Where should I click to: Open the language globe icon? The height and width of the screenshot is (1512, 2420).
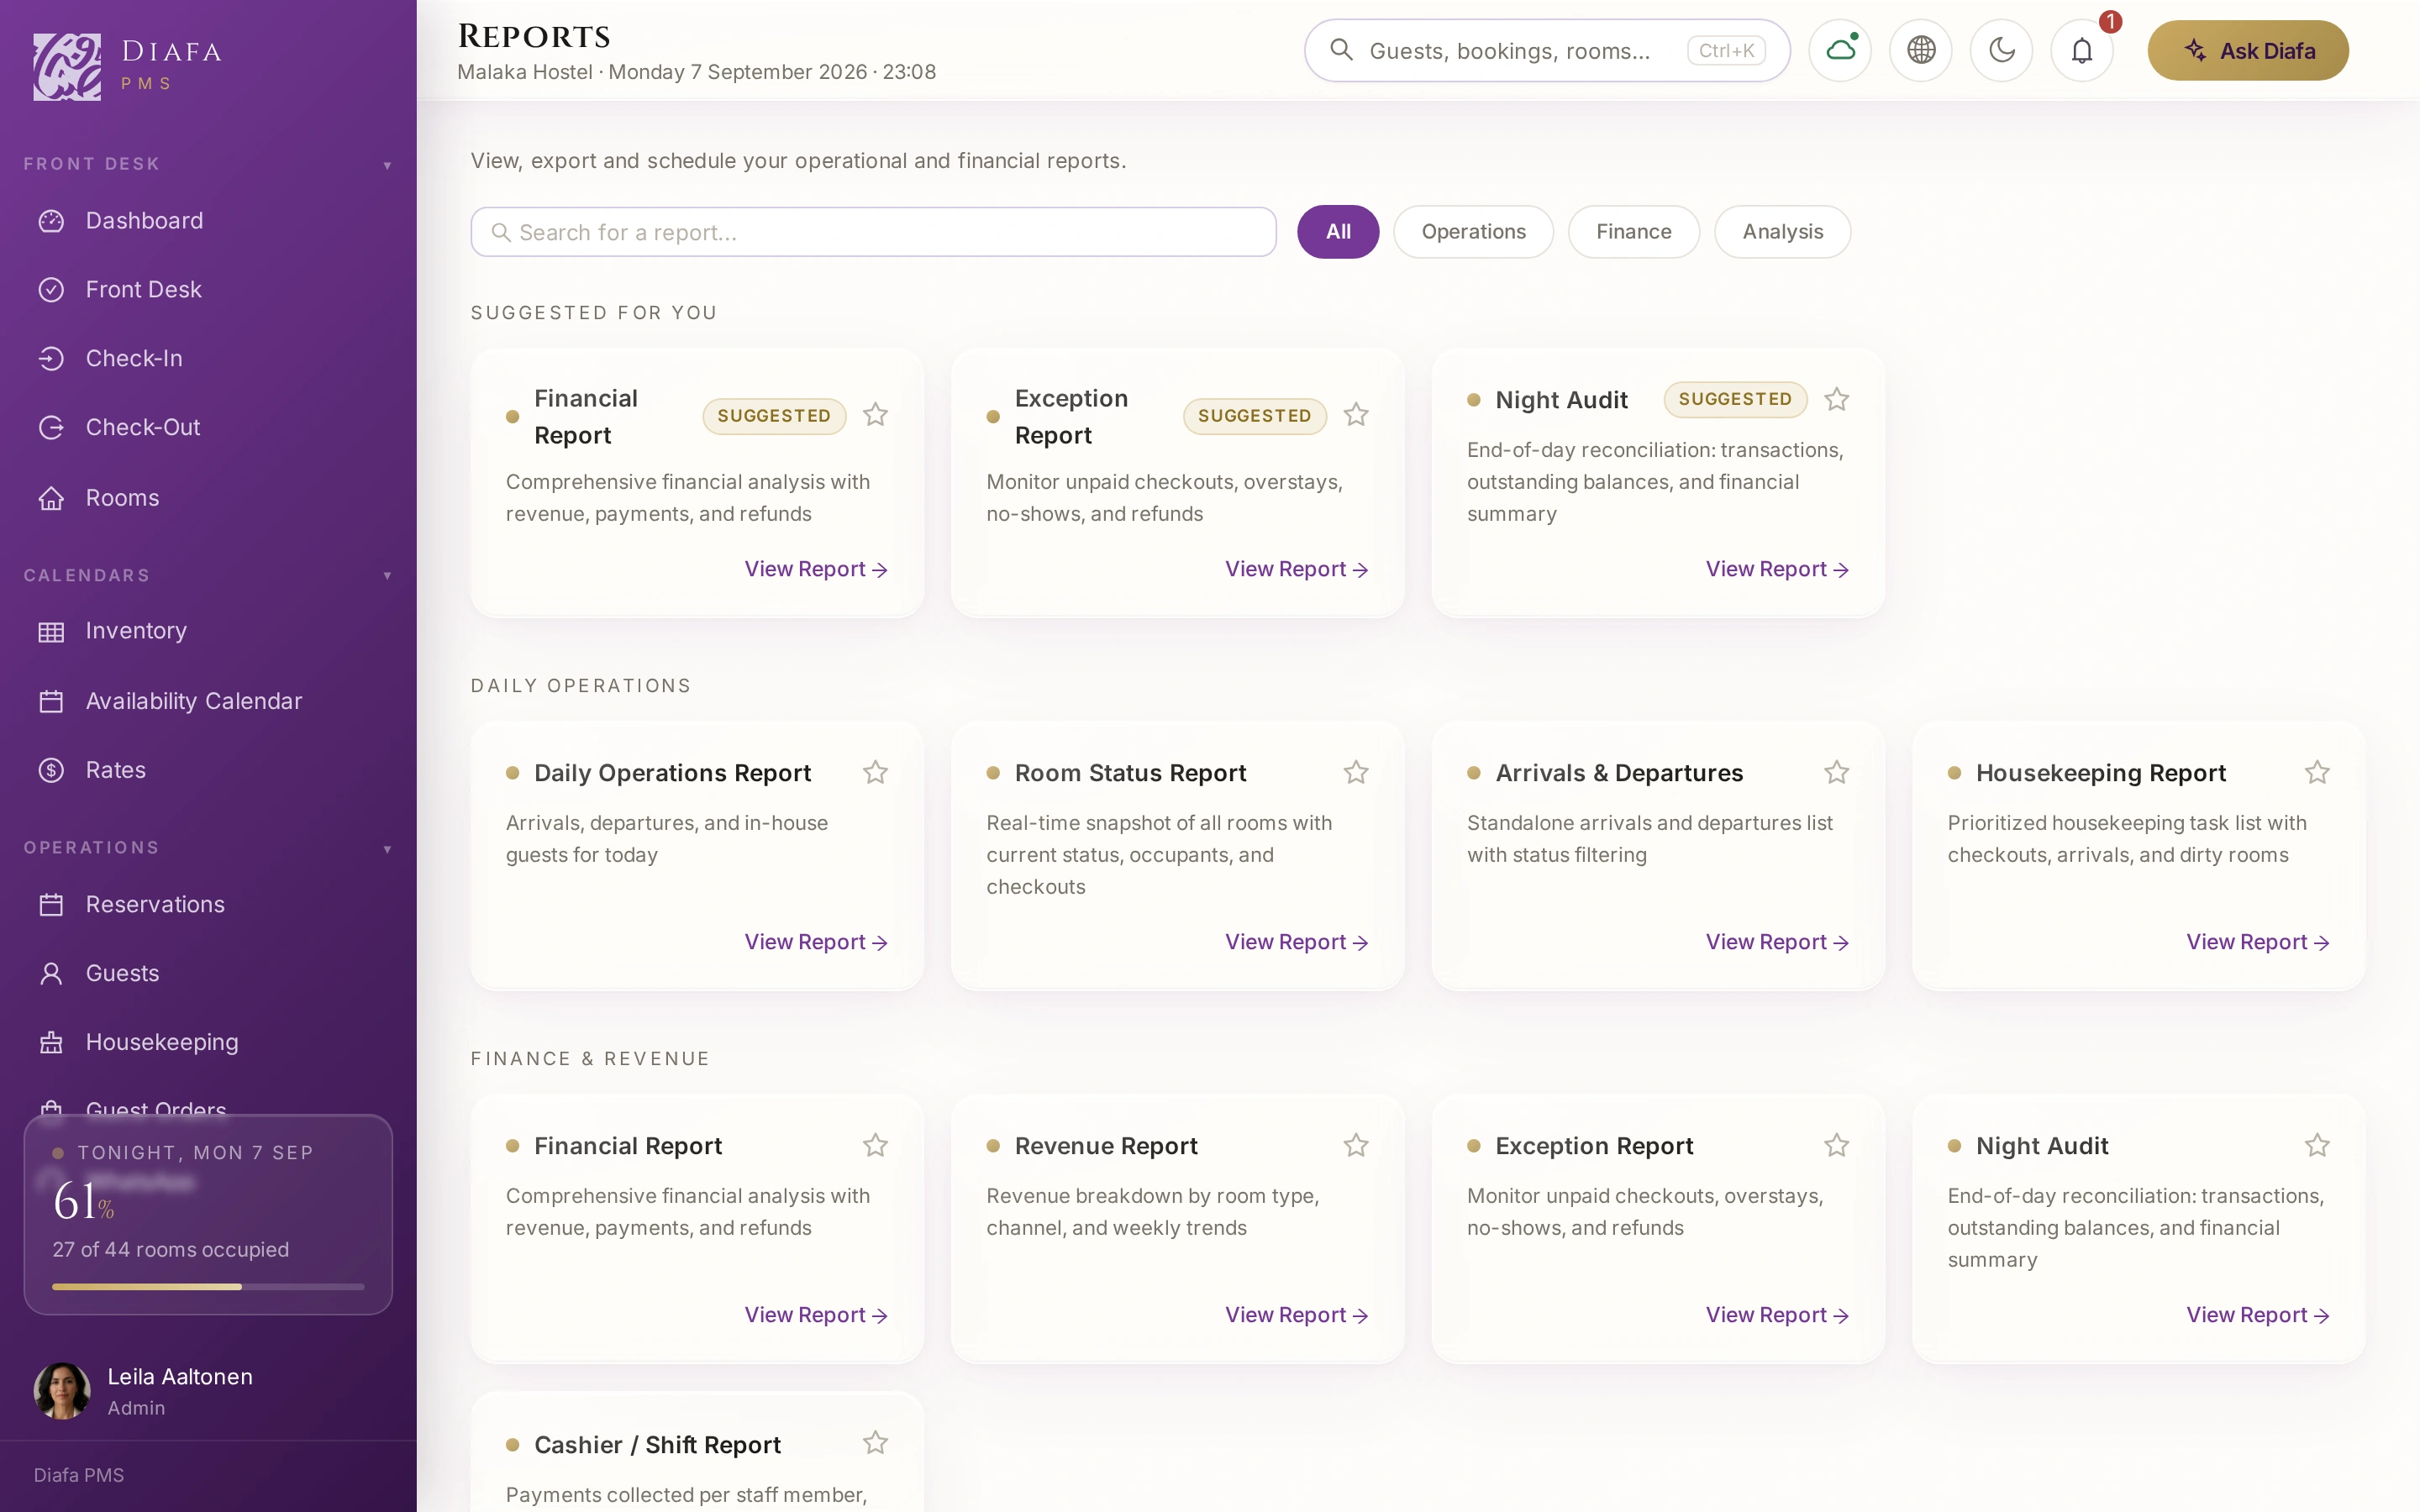1921,50
